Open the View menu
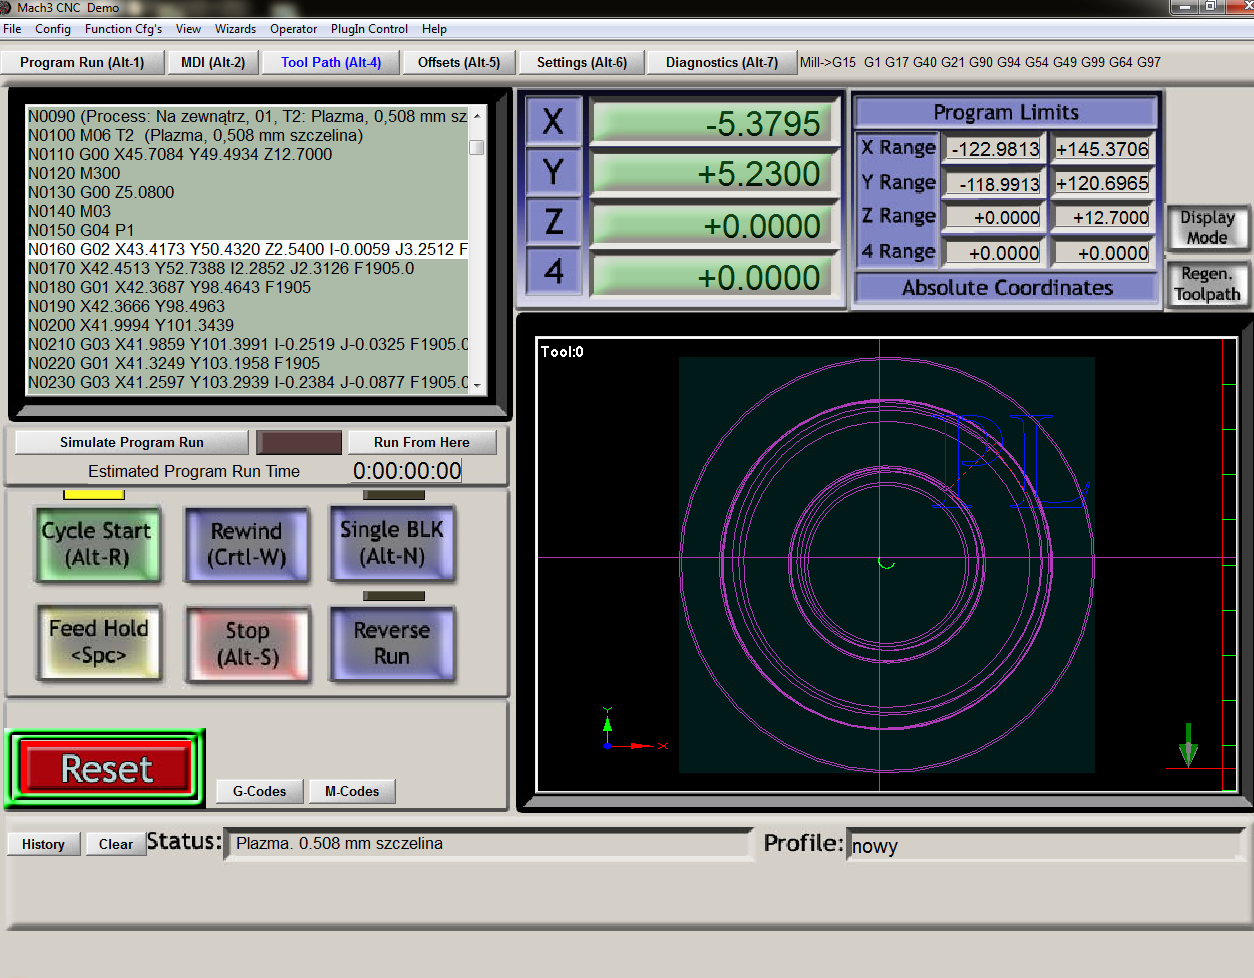Image resolution: width=1254 pixels, height=978 pixels. tap(188, 29)
